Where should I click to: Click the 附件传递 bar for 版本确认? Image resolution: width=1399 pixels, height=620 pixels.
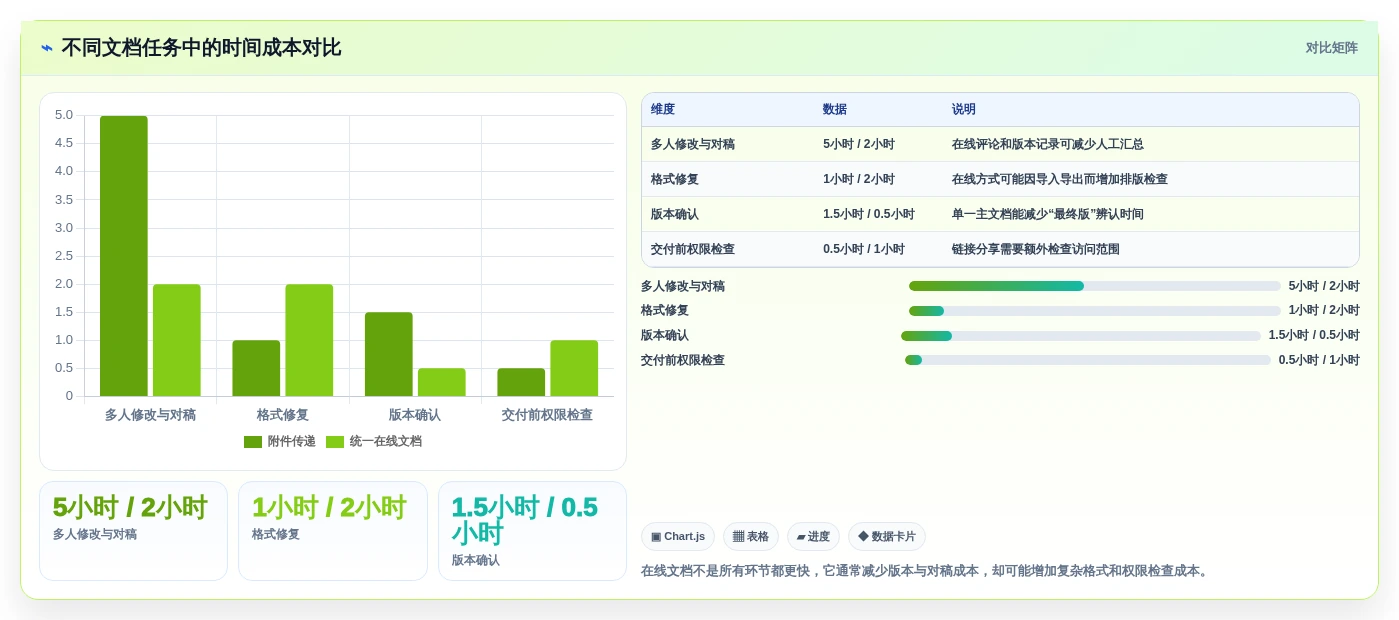pyautogui.click(x=389, y=354)
